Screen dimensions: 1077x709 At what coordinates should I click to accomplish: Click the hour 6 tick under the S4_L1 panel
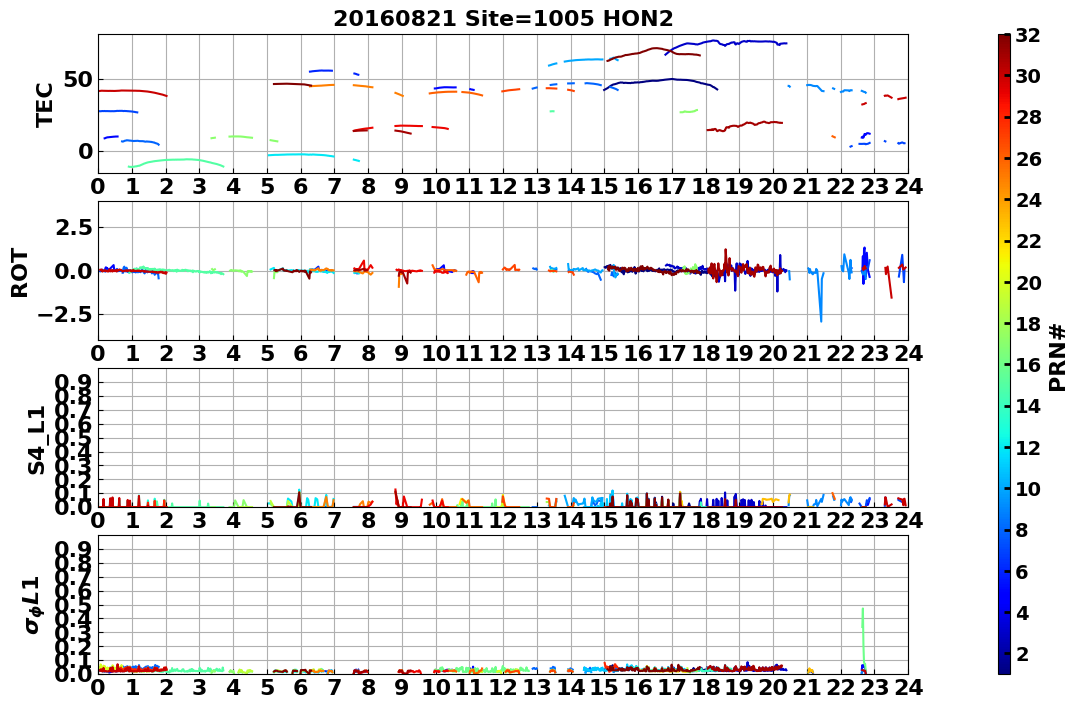300,520
